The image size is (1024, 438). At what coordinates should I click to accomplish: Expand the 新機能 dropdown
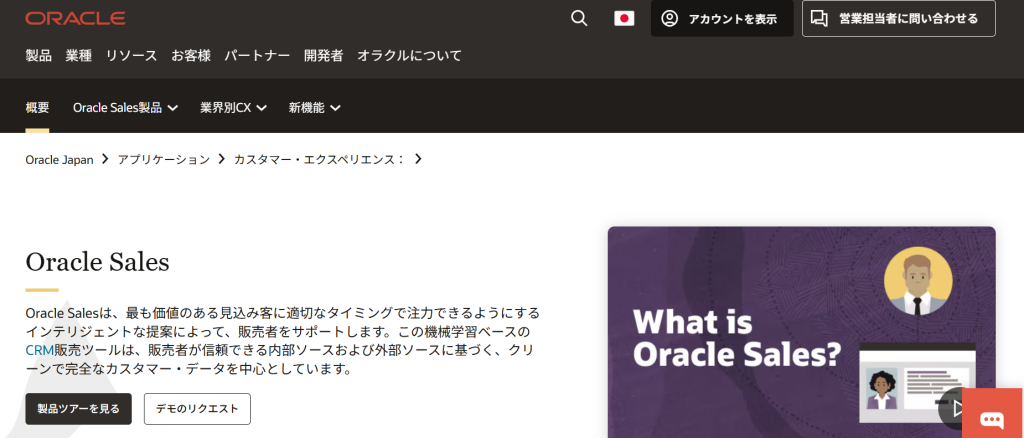tap(315, 108)
